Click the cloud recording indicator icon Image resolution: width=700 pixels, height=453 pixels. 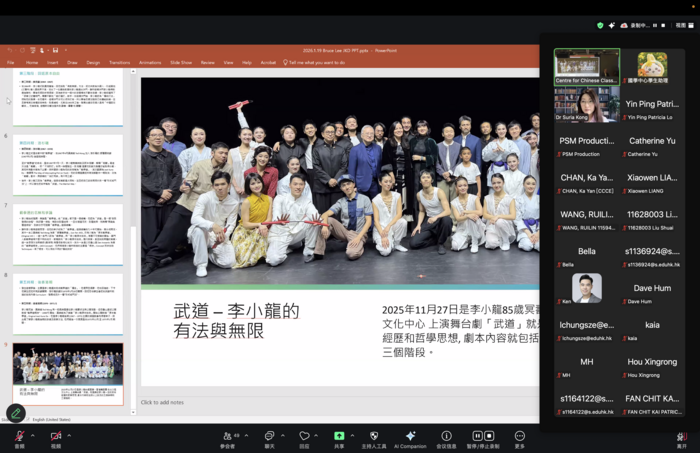[x=624, y=25]
